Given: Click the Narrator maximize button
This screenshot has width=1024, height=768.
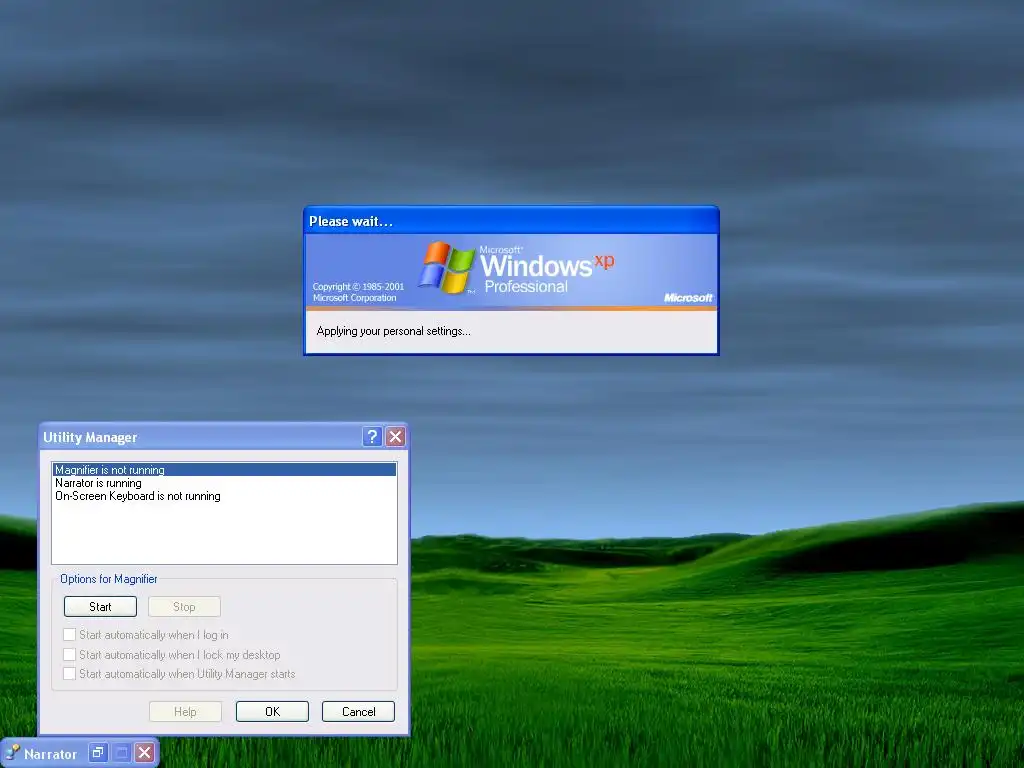Looking at the screenshot, I should tap(121, 752).
